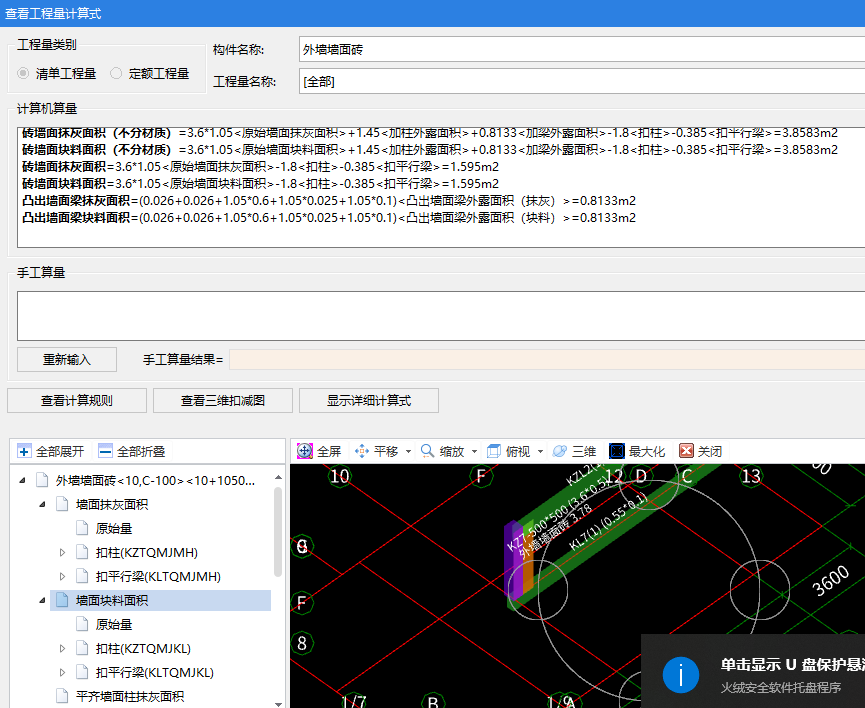Click 砖墙面抹灰面积=3.6*1.05 formula line
The image size is (865, 708).
[x=260, y=167]
